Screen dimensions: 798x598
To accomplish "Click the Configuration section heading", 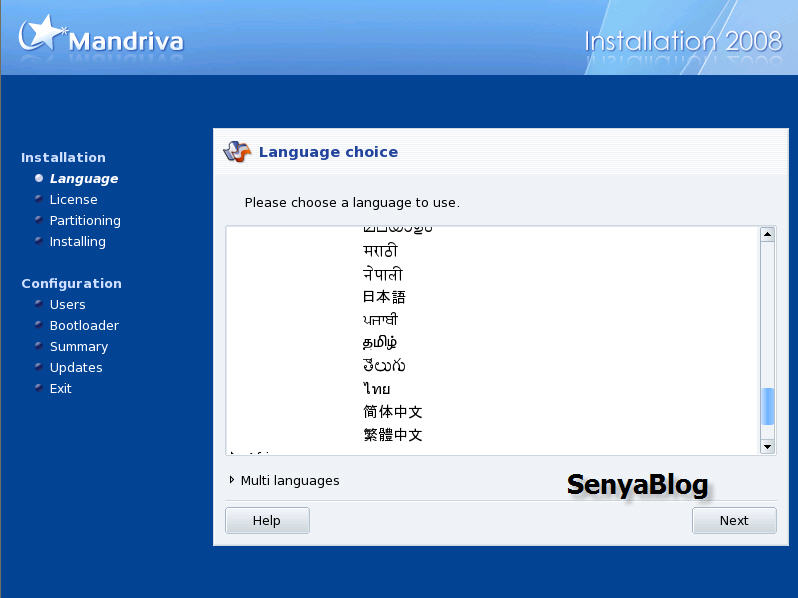I will pos(71,283).
